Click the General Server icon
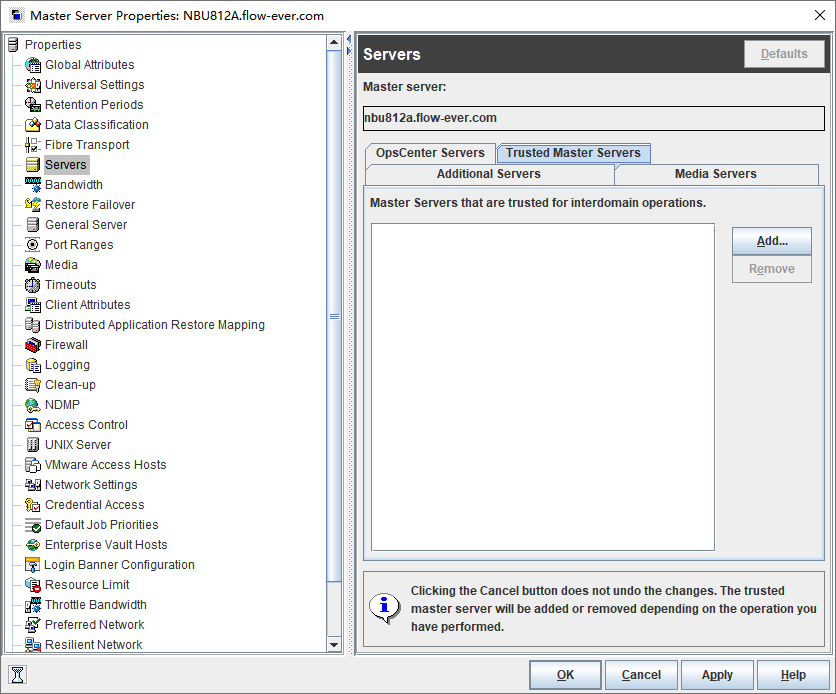The width and height of the screenshot is (836, 694). coord(33,225)
